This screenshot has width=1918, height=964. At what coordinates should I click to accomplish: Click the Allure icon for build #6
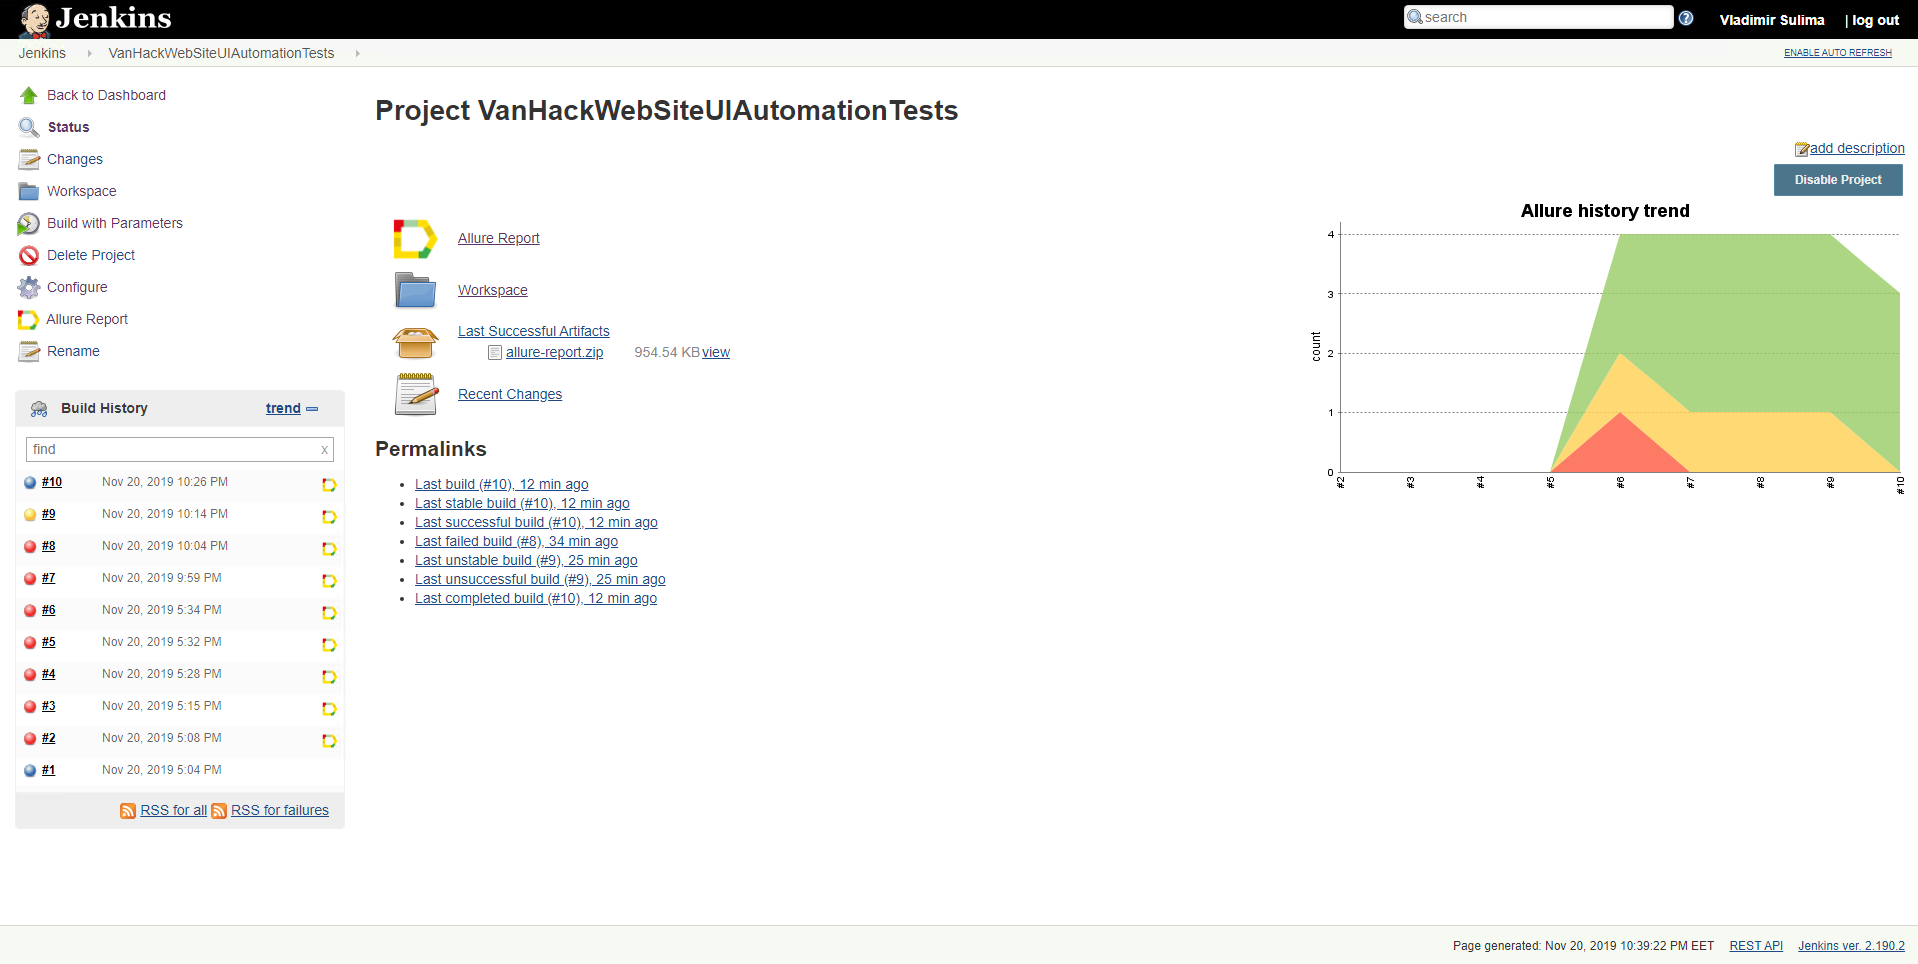pos(328,613)
